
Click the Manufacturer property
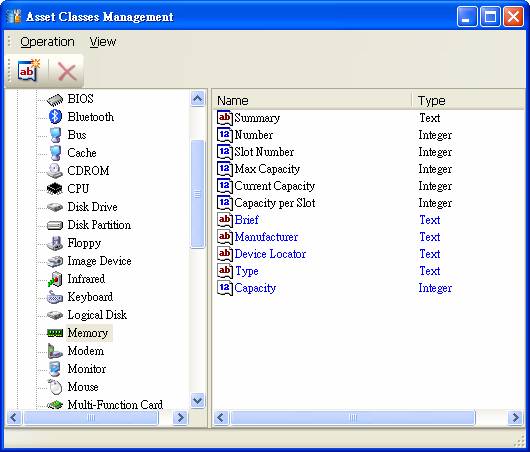[266, 237]
